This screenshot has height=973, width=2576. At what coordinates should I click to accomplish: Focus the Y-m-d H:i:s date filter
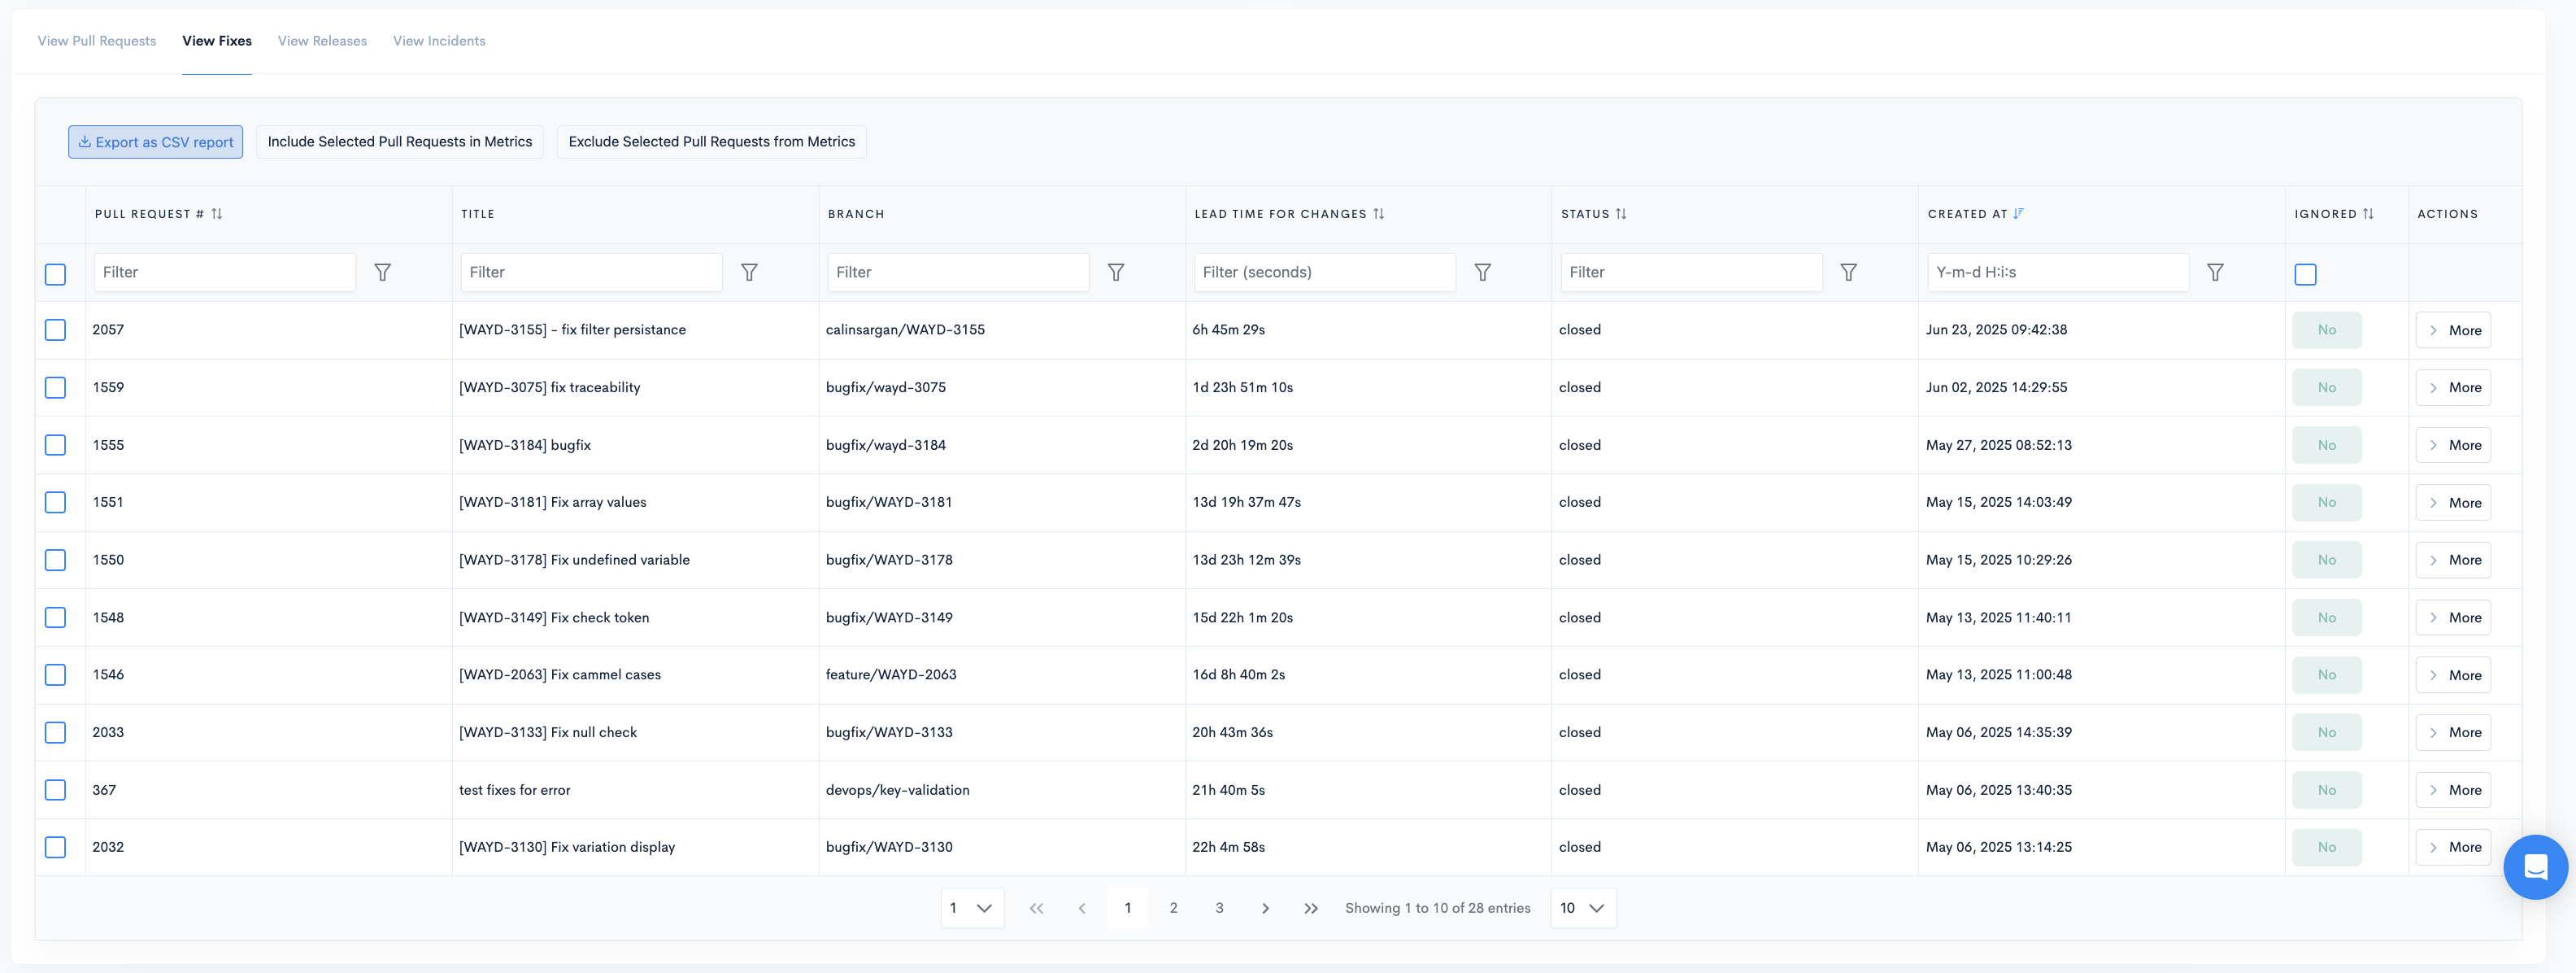pos(2058,272)
